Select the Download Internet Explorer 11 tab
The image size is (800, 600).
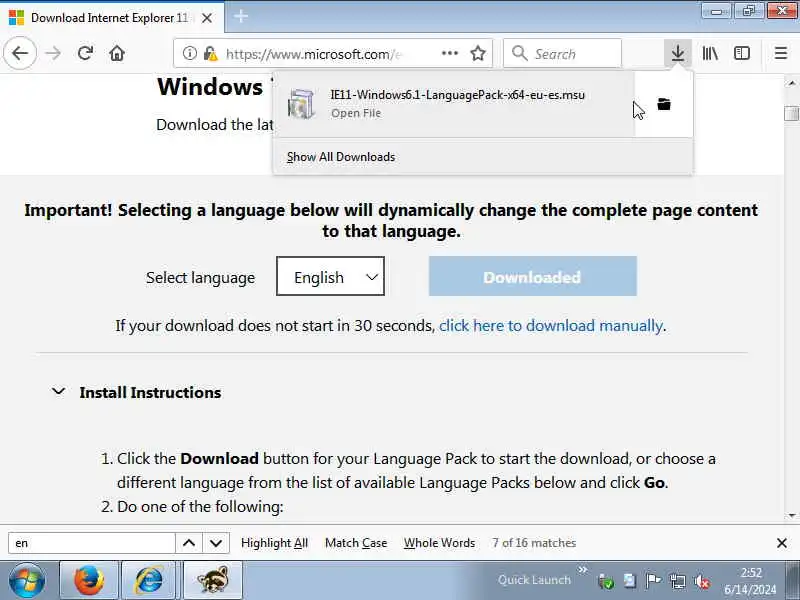112,18
